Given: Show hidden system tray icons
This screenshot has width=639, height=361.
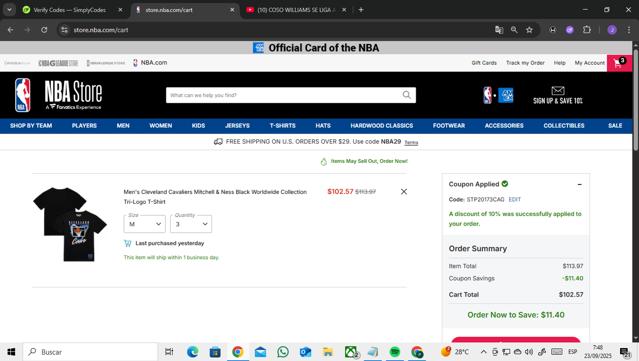Looking at the screenshot, I should (x=483, y=352).
